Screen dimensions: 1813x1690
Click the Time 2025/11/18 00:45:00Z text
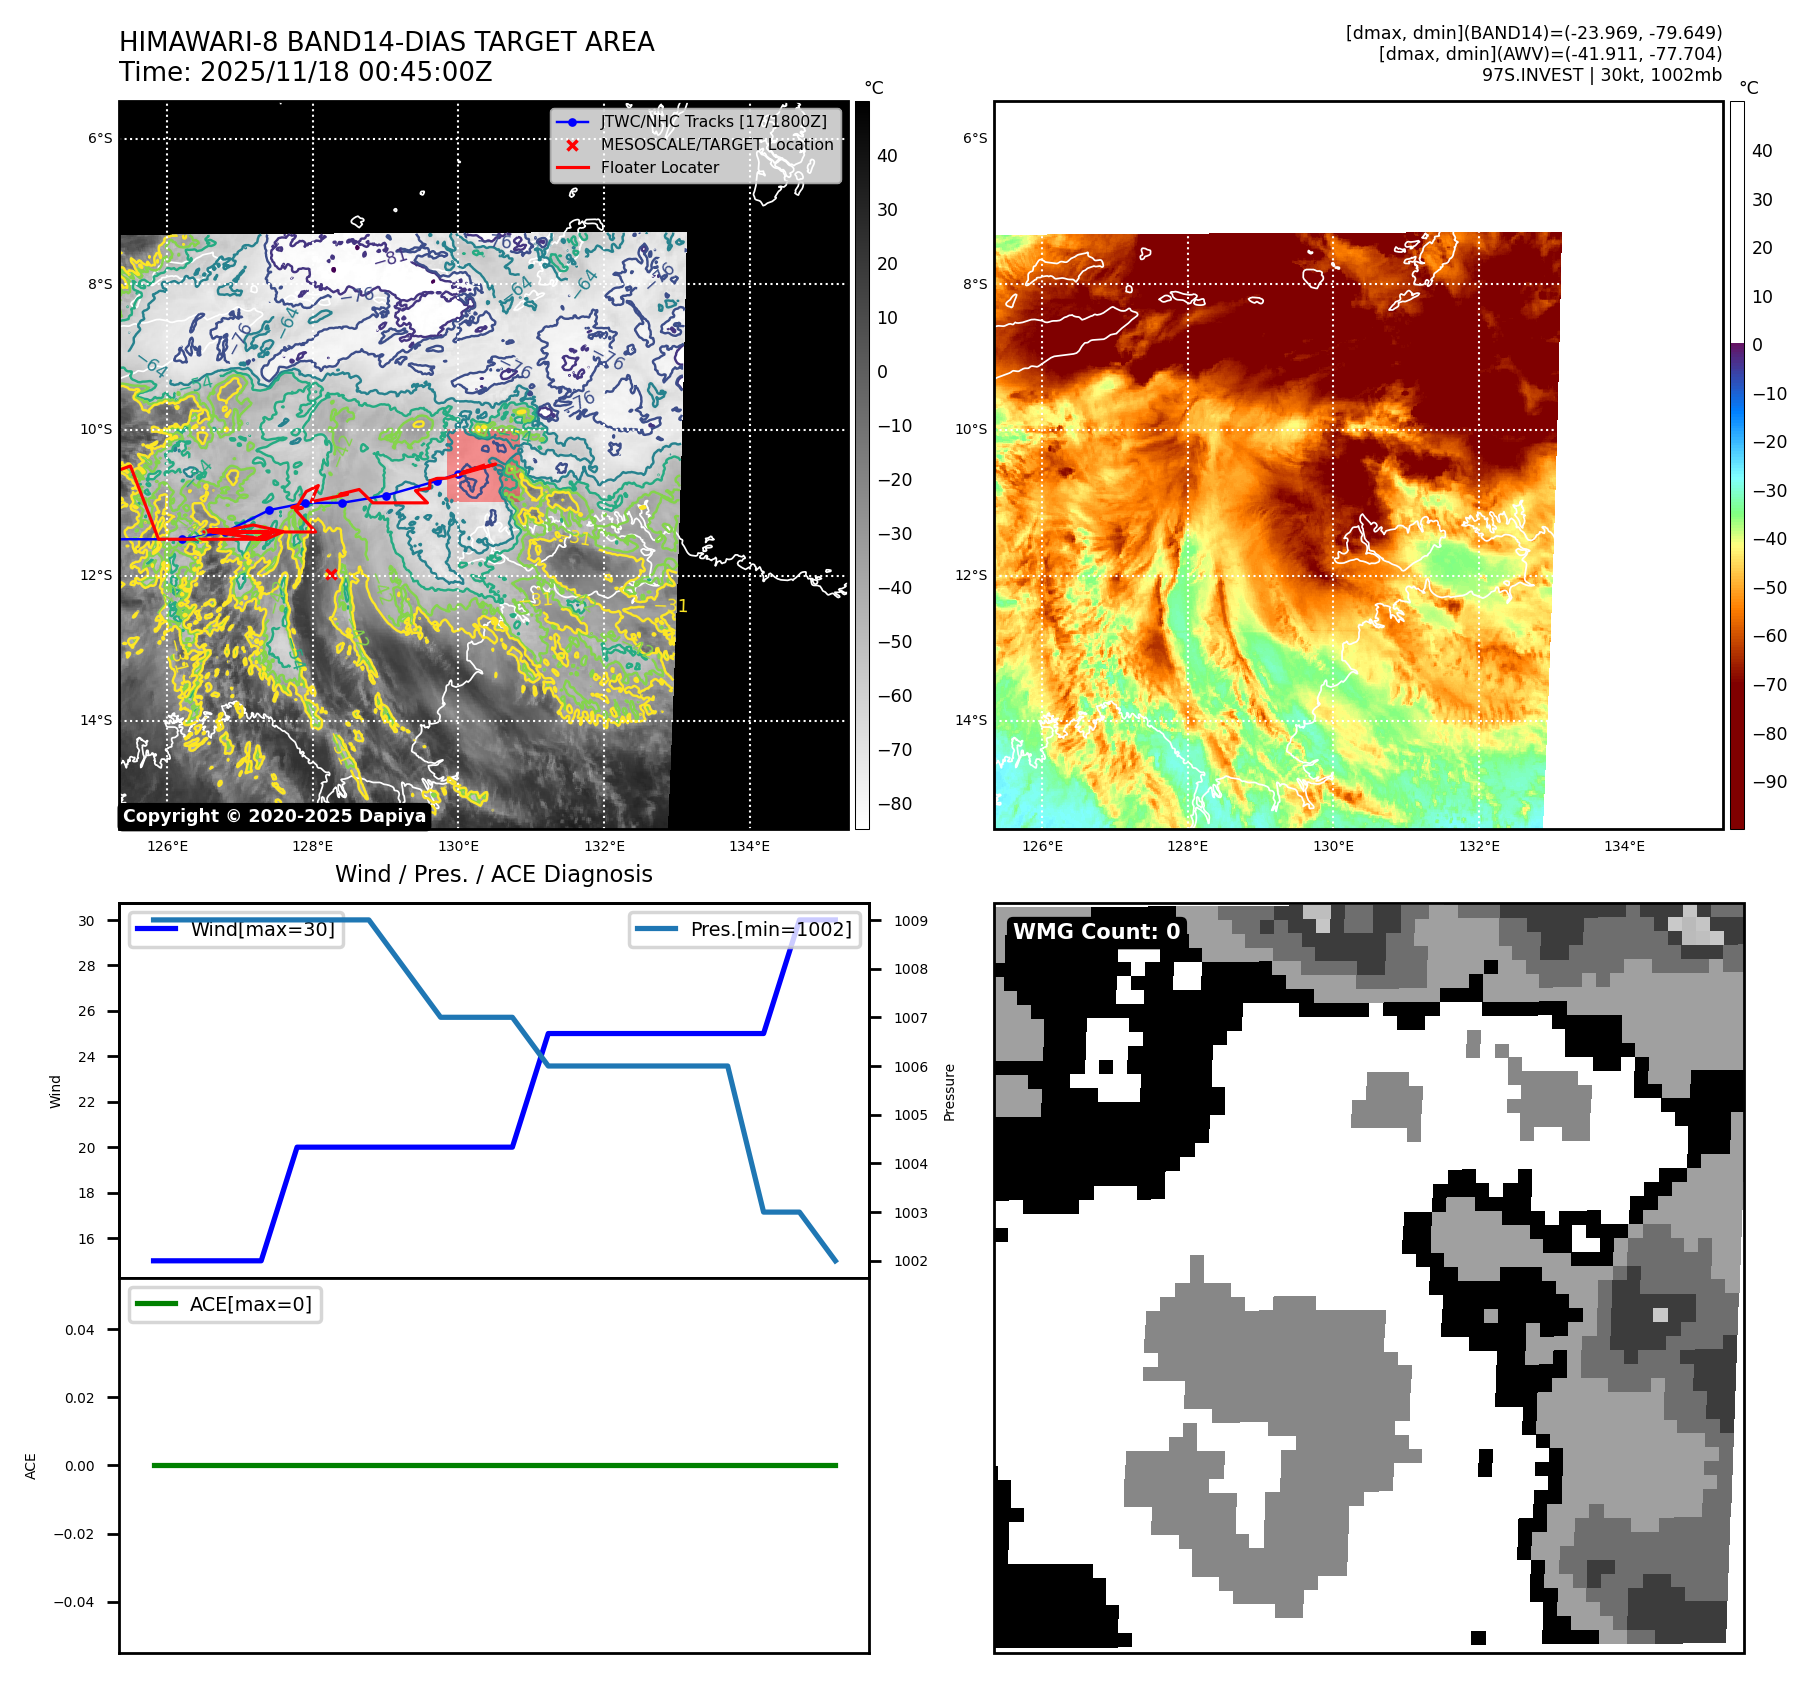[x=305, y=72]
